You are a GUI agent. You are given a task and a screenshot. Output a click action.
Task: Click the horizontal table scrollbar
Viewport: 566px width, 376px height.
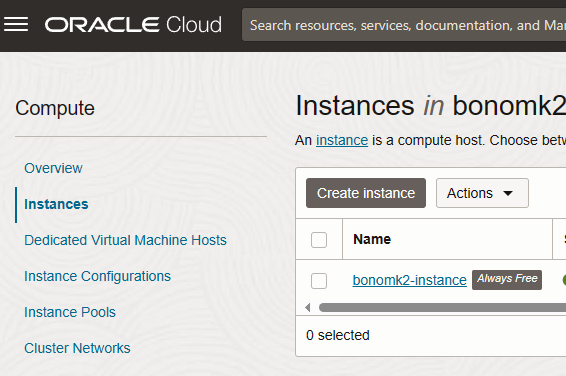point(442,307)
